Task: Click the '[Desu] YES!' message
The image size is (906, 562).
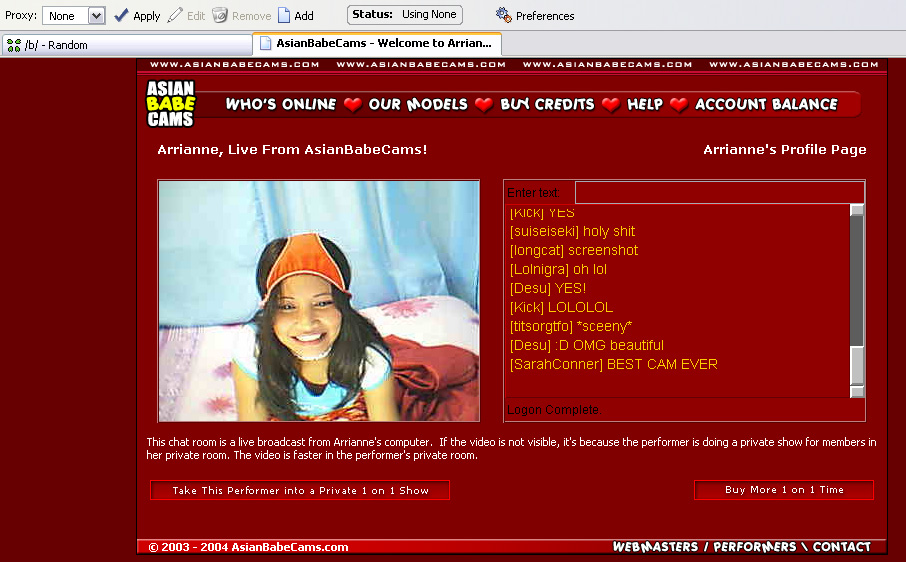Action: (548, 288)
